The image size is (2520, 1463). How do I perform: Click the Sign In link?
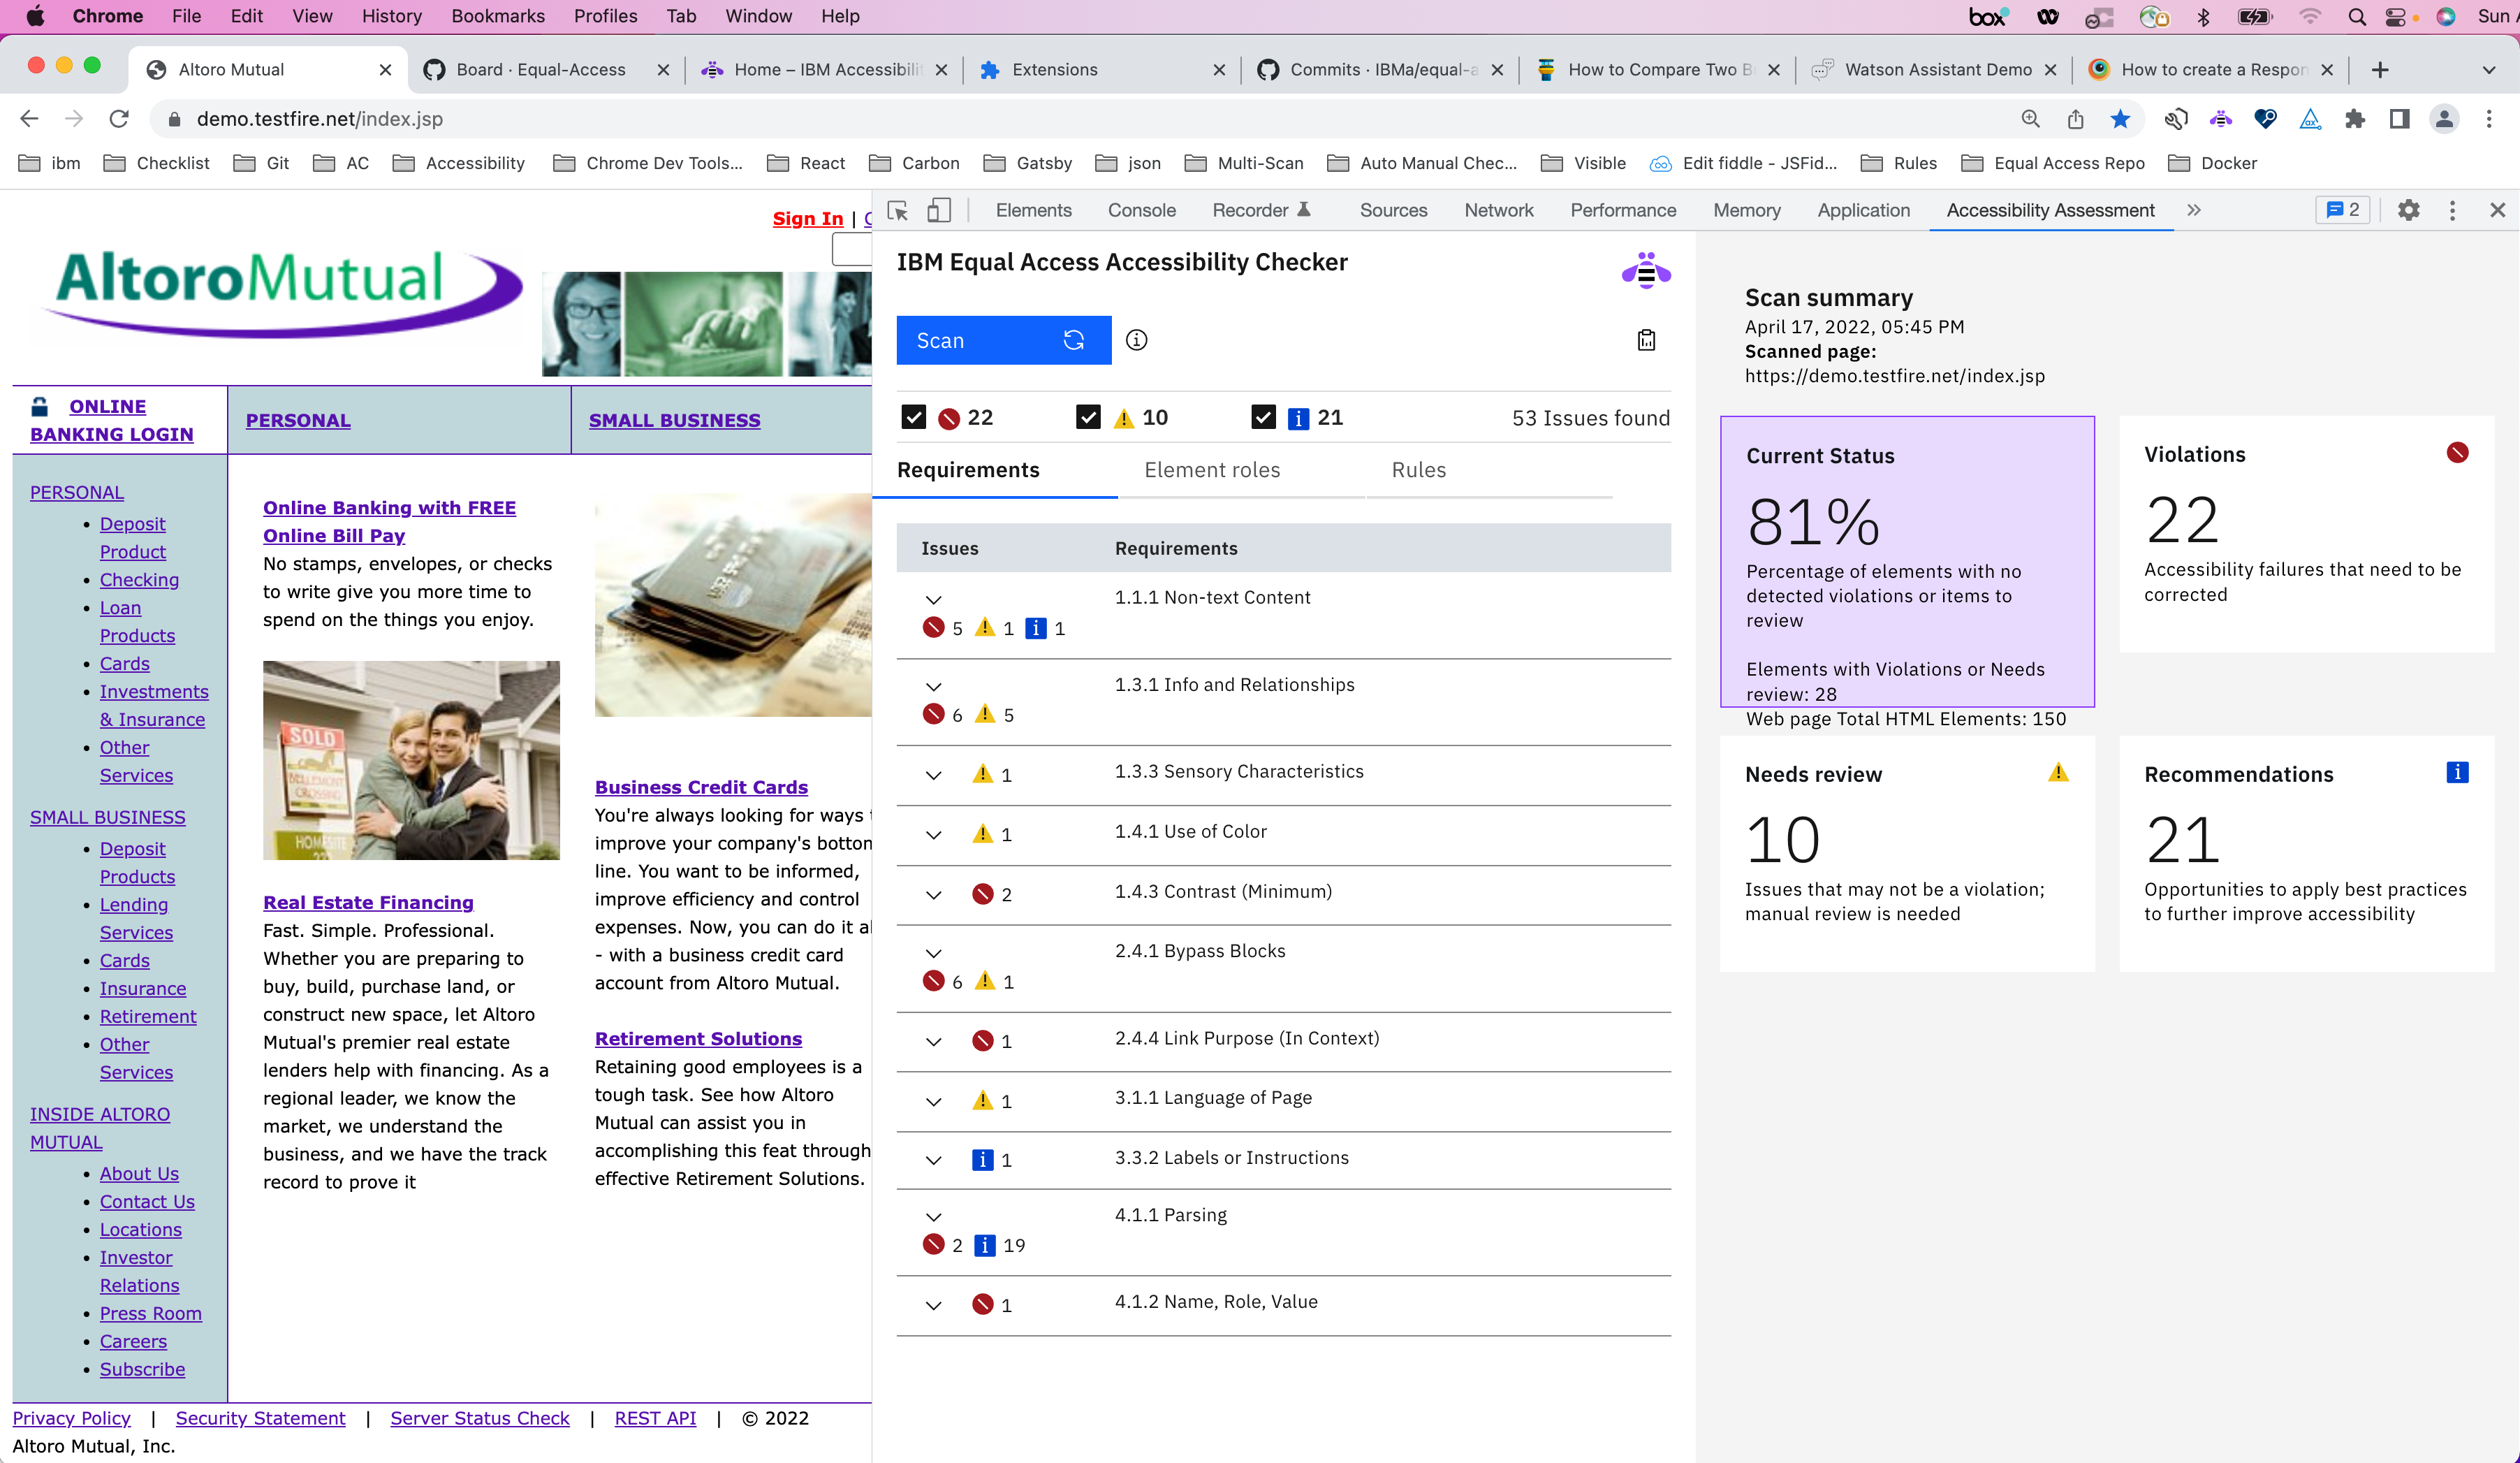(x=807, y=218)
